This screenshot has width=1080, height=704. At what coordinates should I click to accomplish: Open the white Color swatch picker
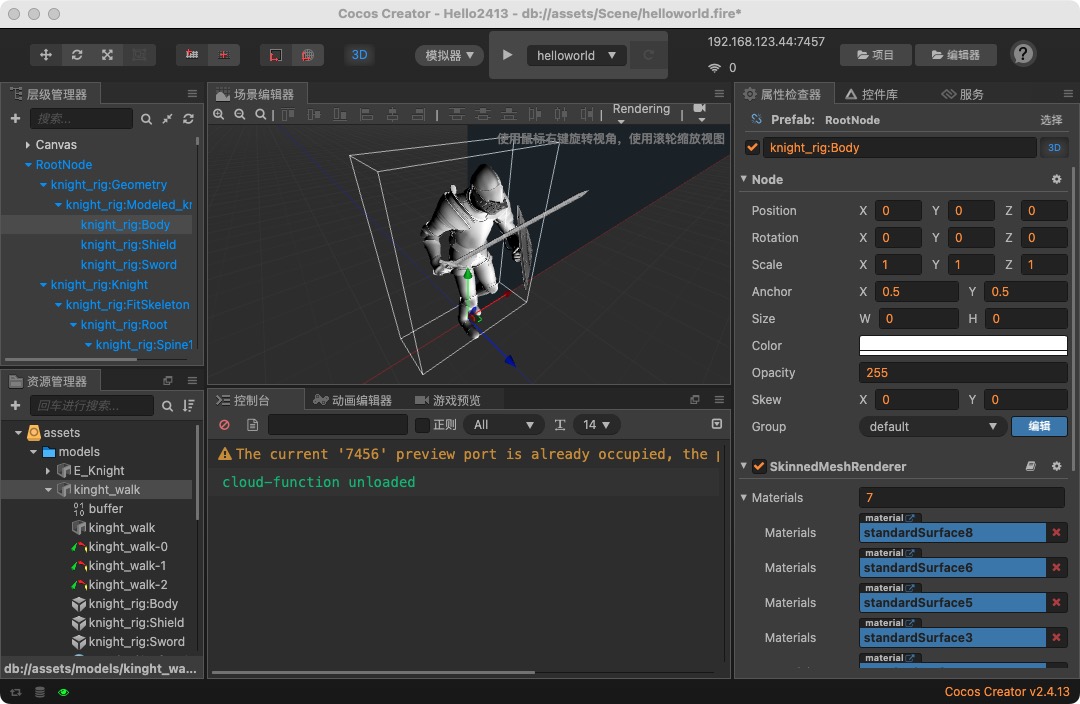point(962,345)
